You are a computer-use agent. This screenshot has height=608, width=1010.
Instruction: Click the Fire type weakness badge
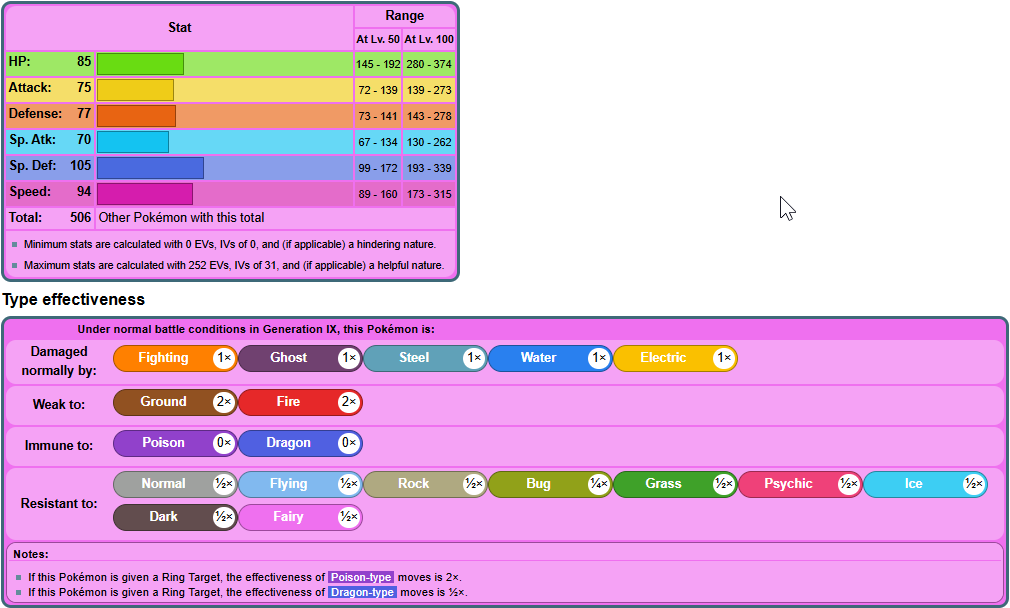click(300, 403)
